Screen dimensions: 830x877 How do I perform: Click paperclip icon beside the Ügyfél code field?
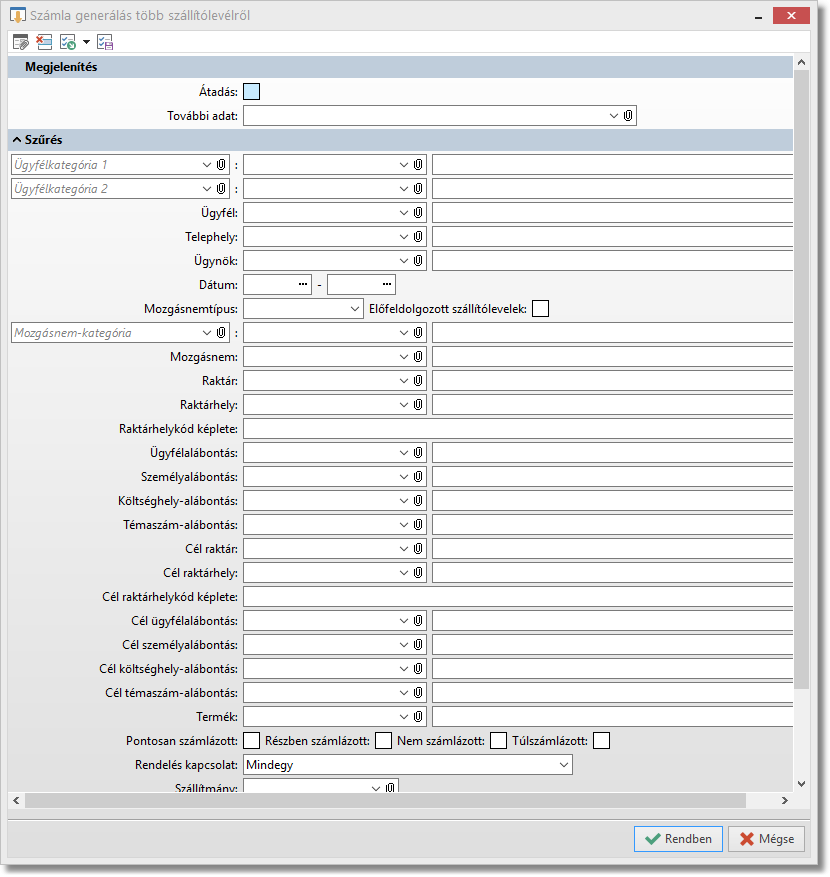pyautogui.click(x=418, y=213)
